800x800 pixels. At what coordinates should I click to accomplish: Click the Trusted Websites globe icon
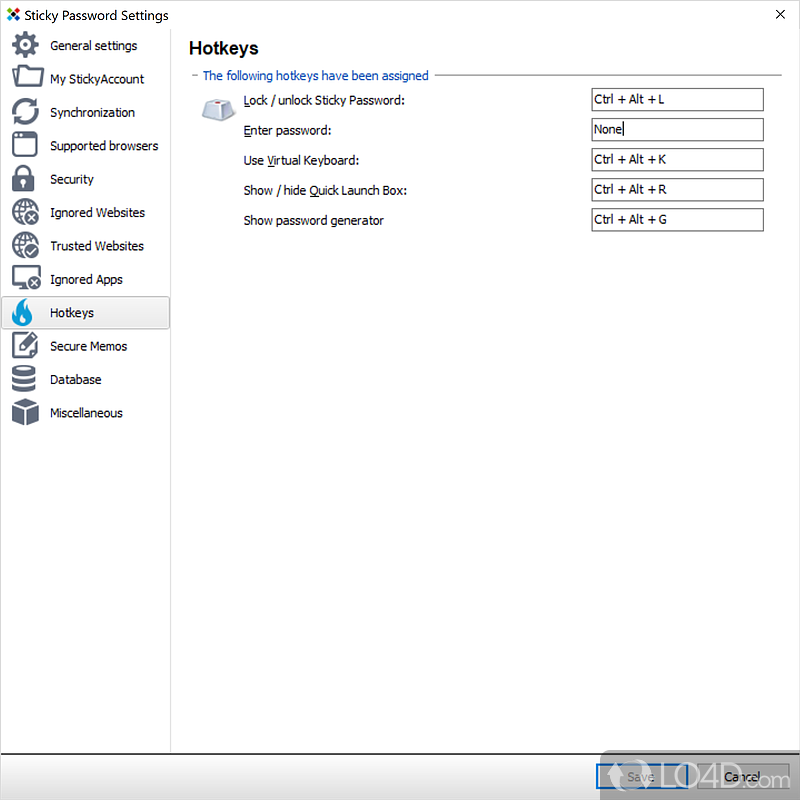25,246
